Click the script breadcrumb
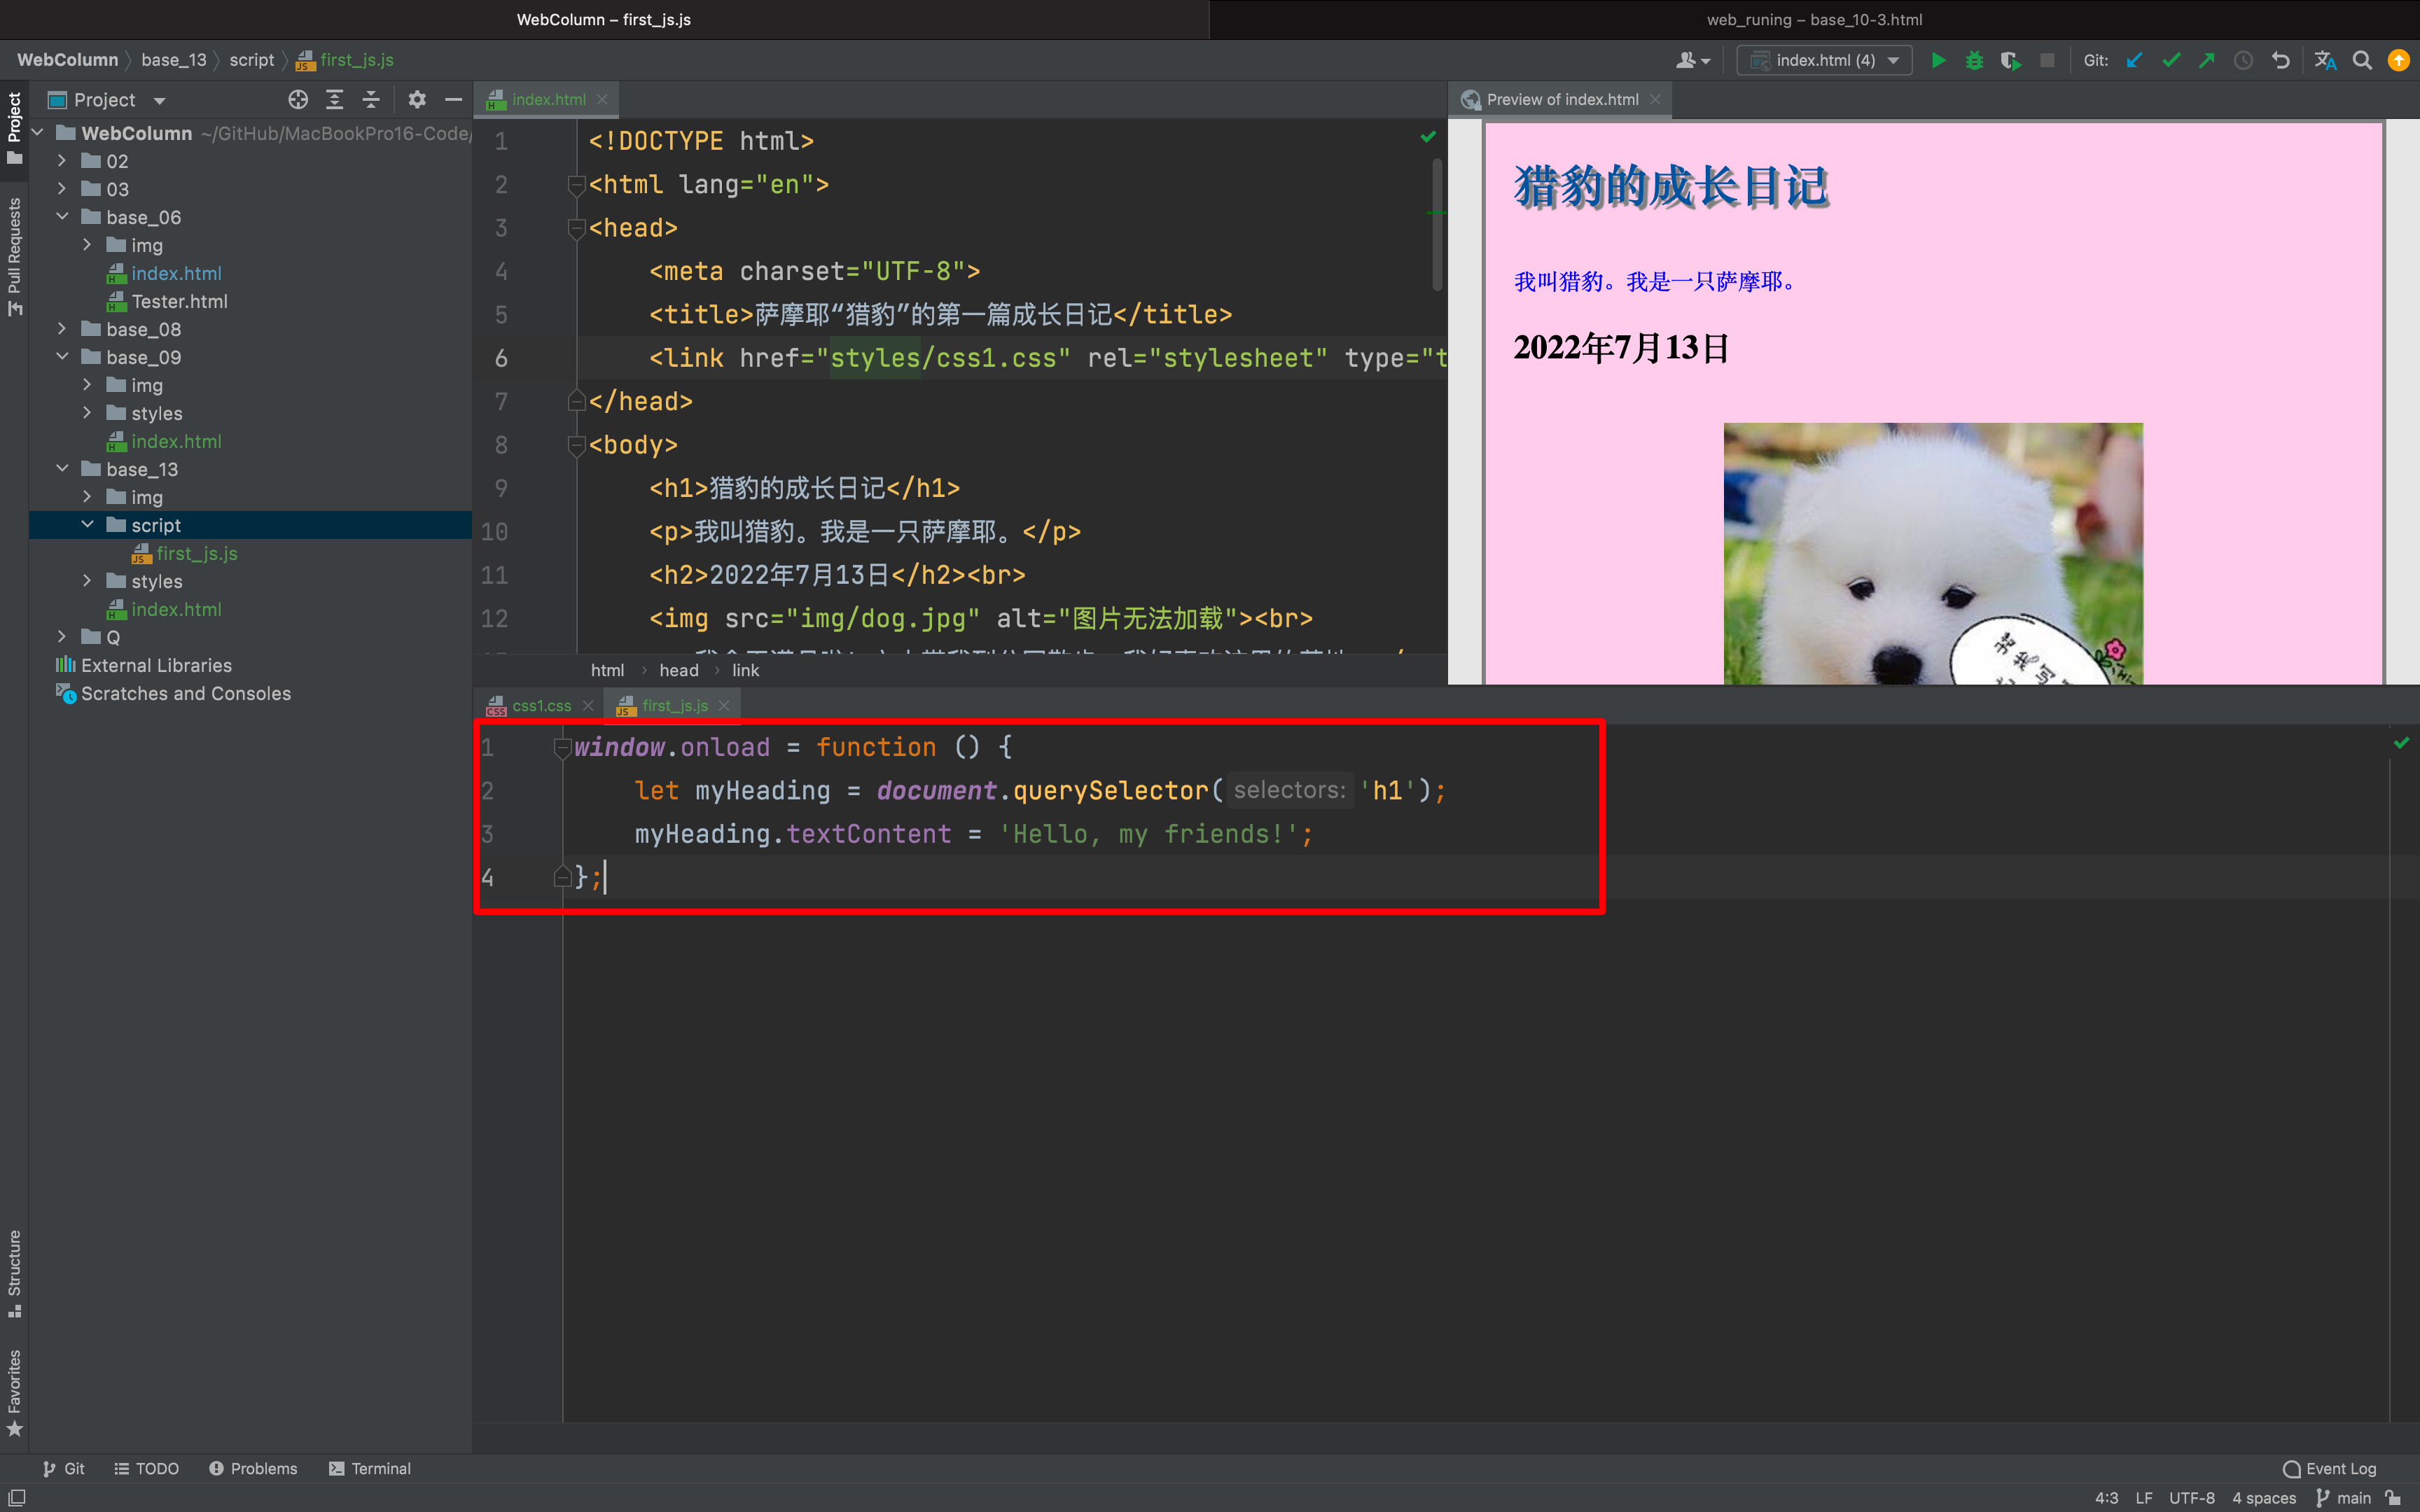The image size is (2420, 1512). click(252, 60)
